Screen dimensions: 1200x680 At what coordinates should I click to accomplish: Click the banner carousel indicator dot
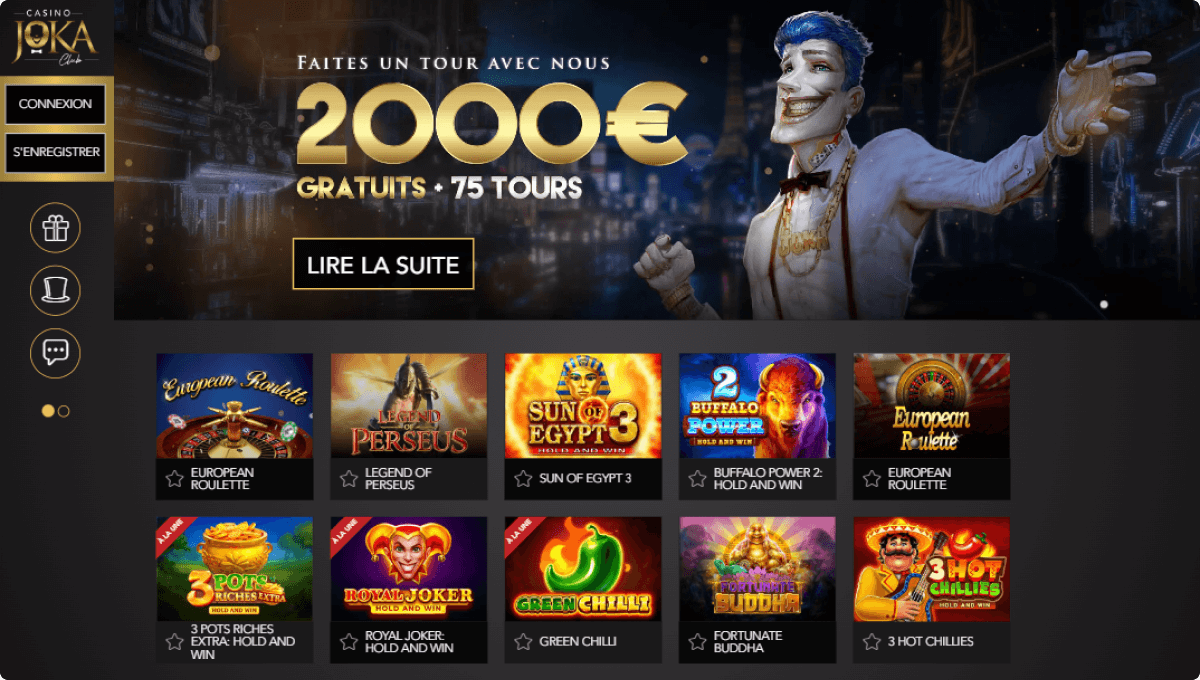tap(1104, 304)
